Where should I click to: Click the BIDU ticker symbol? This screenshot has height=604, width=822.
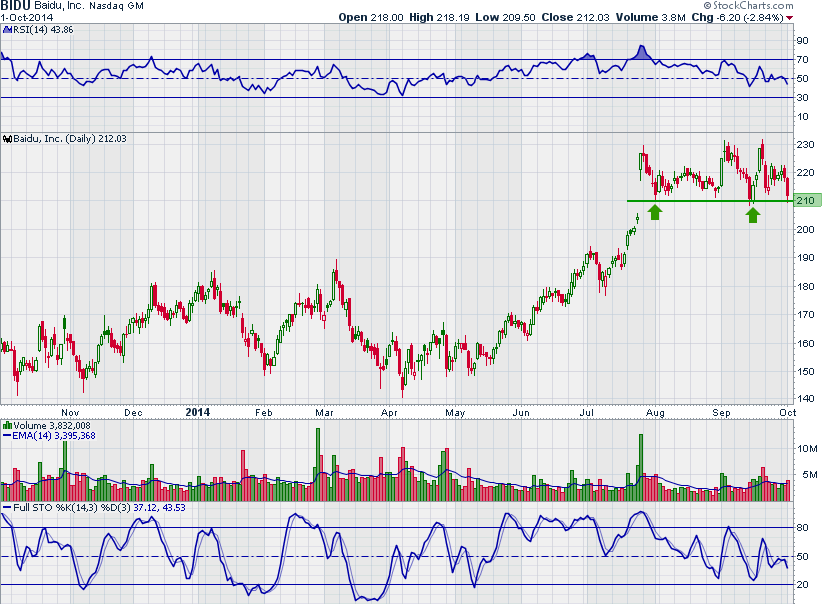point(16,6)
